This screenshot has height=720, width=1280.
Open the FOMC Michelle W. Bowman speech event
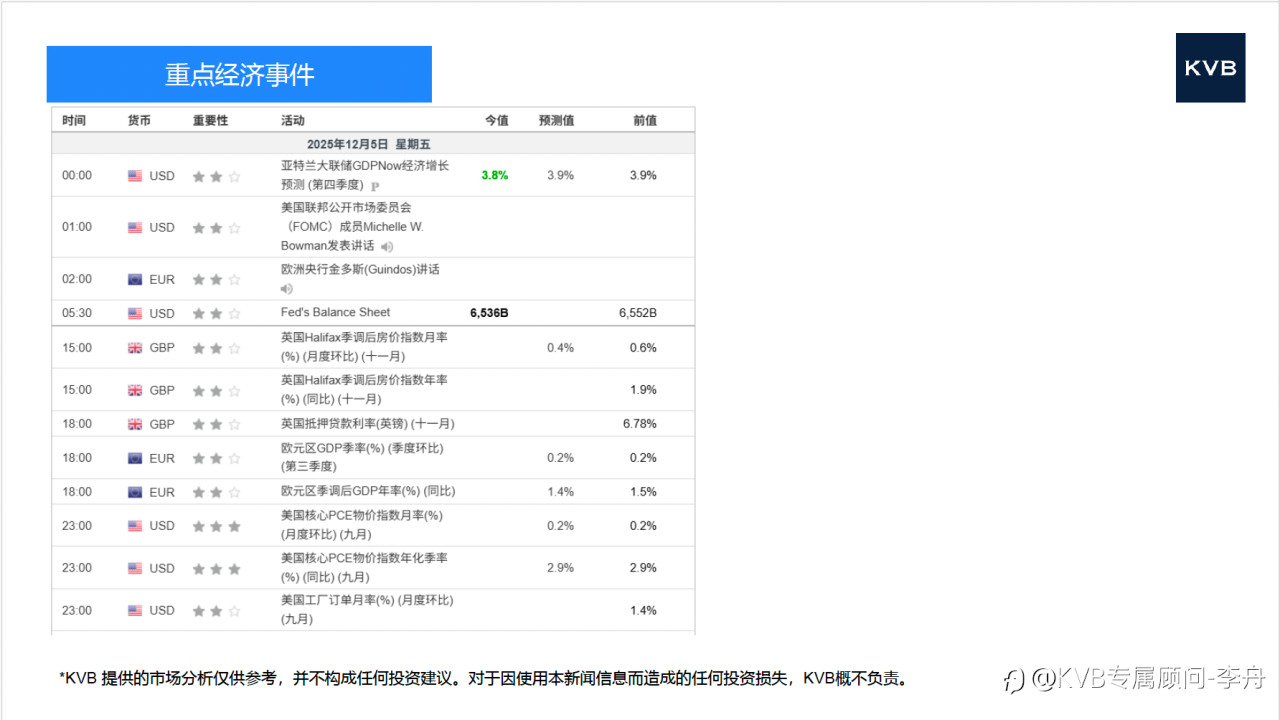click(352, 227)
